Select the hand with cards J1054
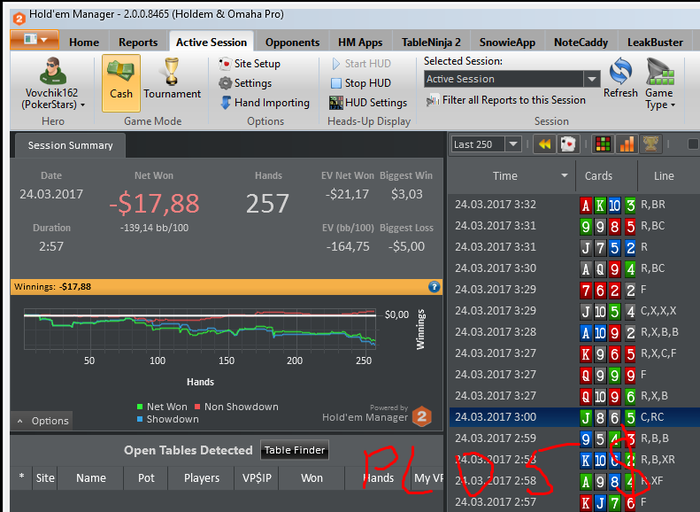 coord(574,311)
